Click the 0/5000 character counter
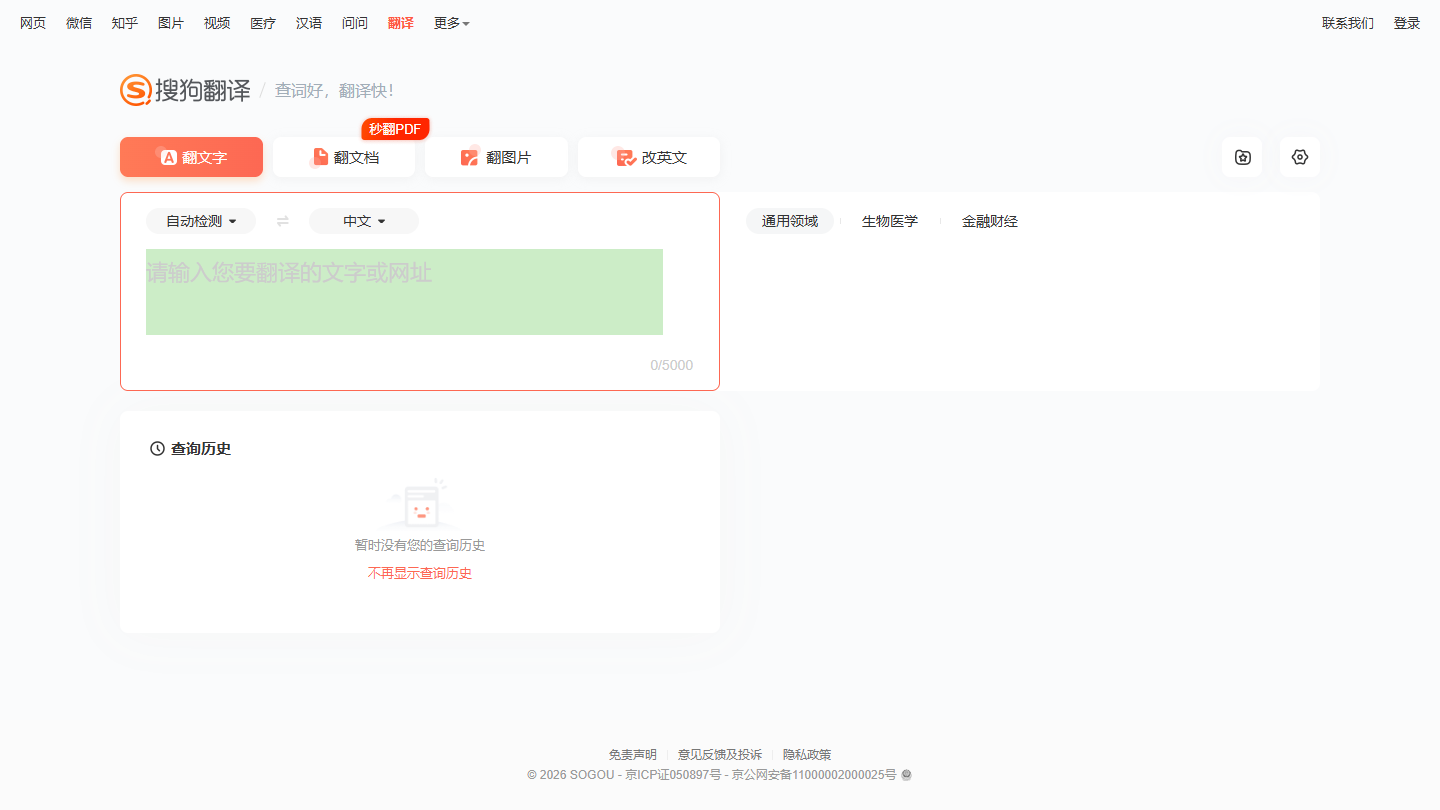Screen dimensions: 1440x810 click(671, 365)
